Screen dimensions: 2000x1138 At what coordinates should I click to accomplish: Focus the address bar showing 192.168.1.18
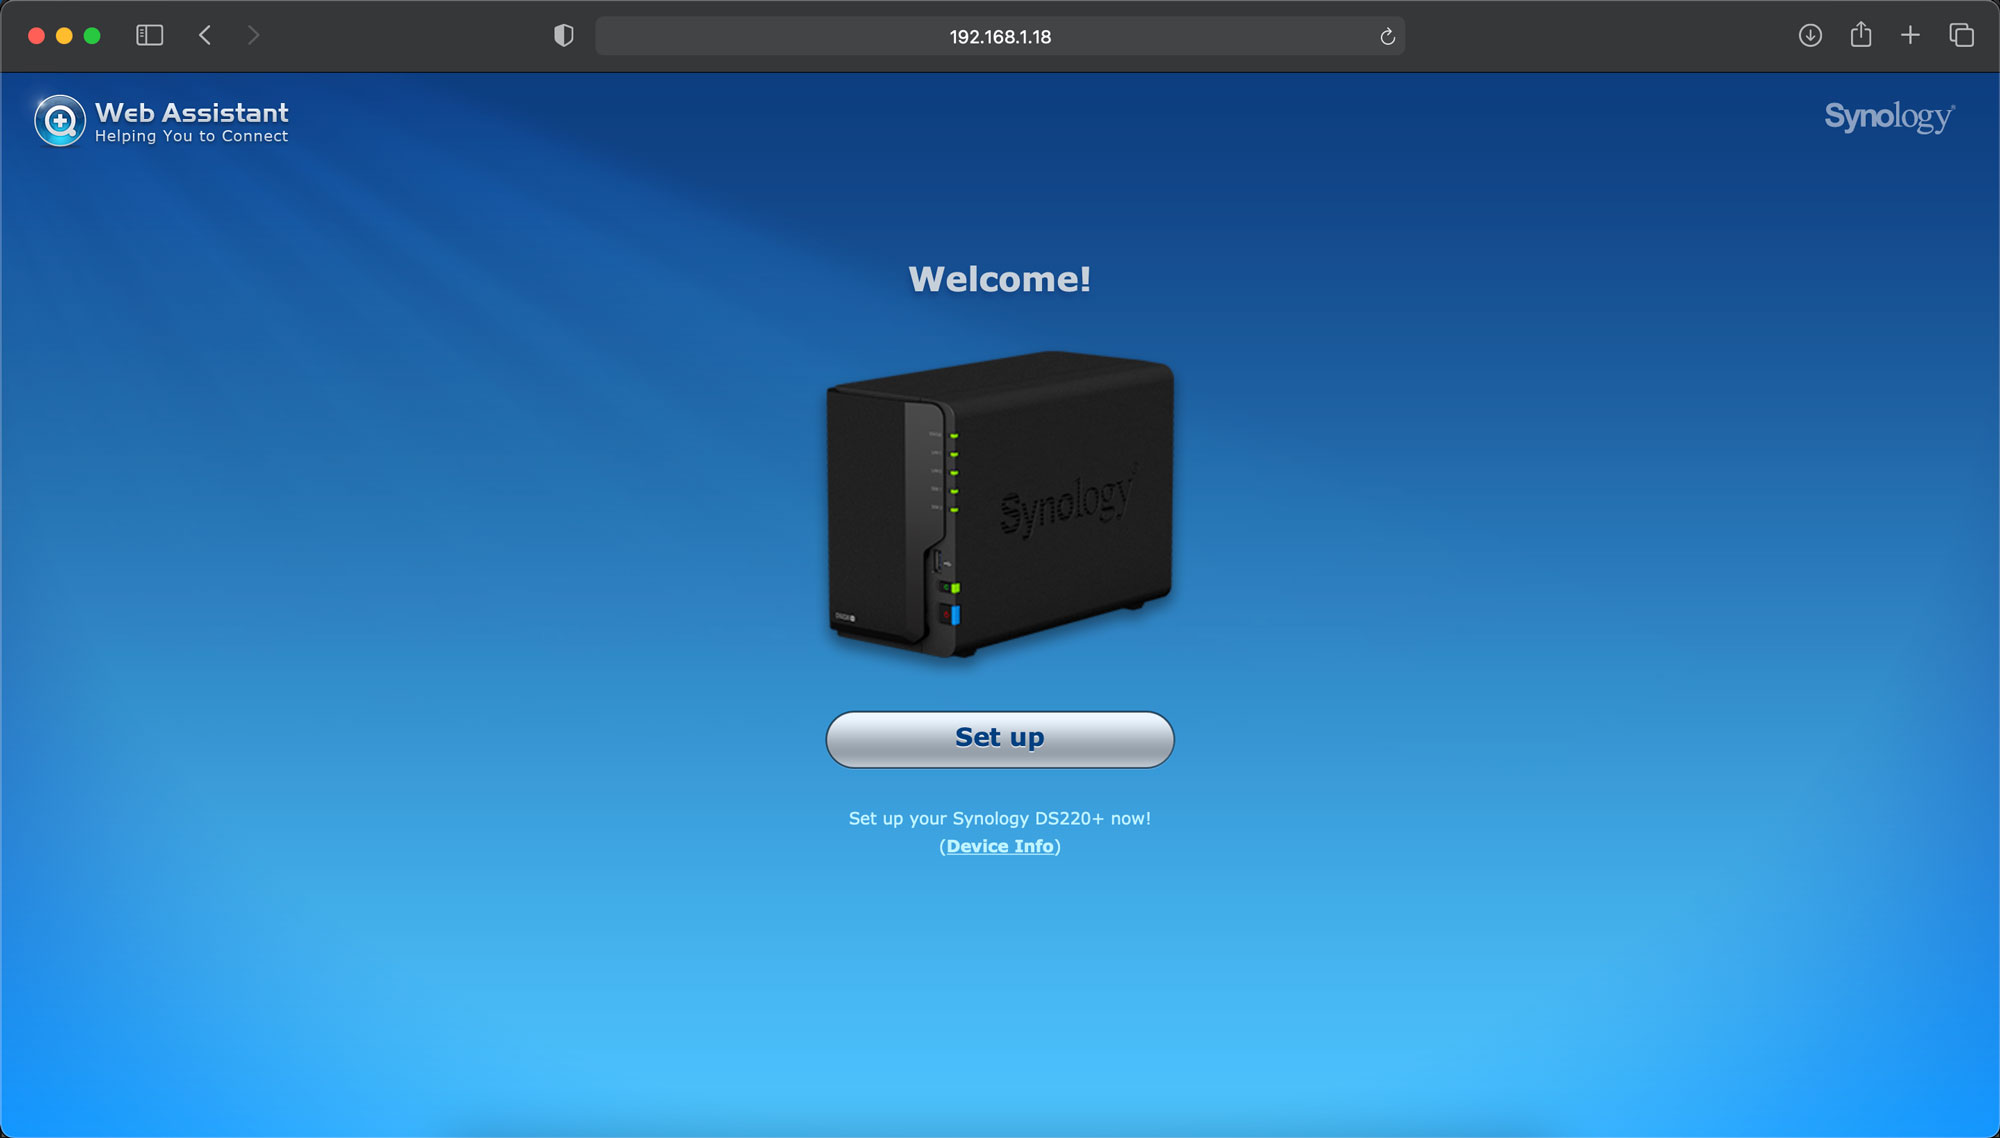point(1000,36)
